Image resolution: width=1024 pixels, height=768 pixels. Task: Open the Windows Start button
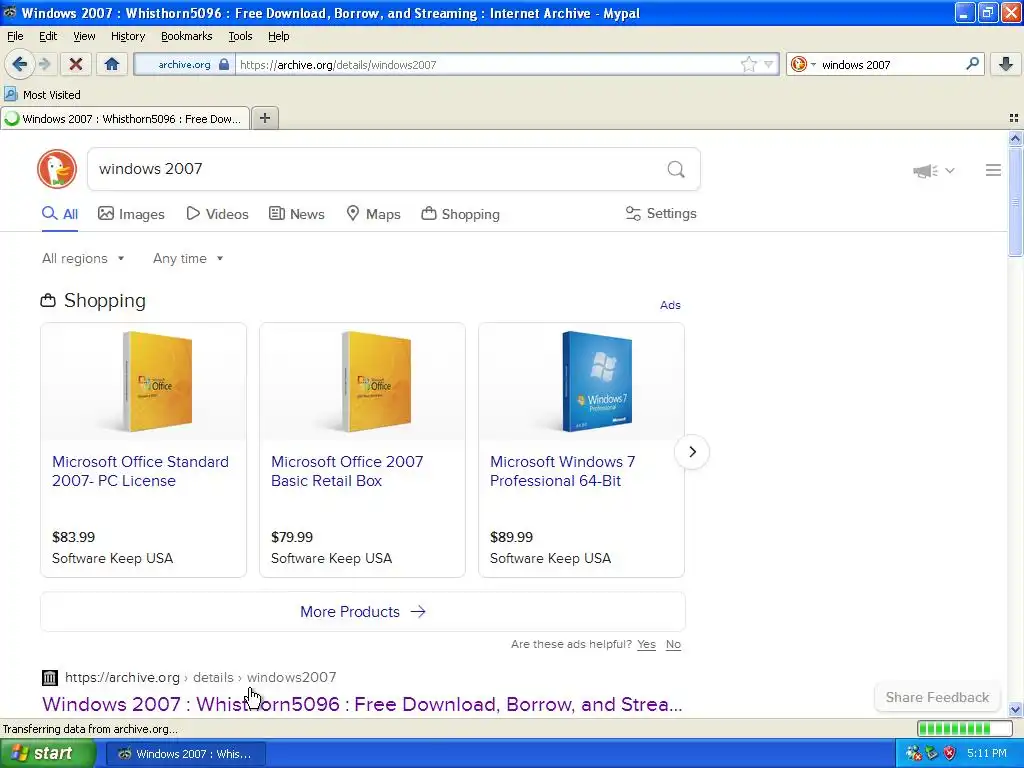47,753
